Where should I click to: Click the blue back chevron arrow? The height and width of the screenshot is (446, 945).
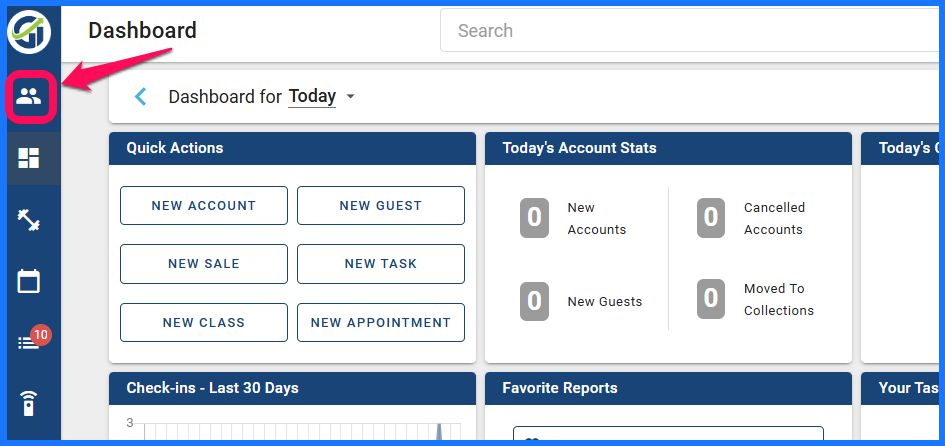[x=141, y=97]
